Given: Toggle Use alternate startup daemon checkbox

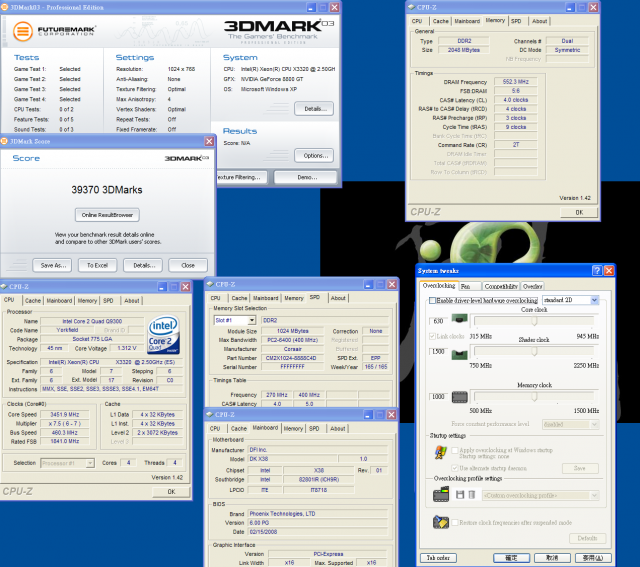Looking at the screenshot, I should (x=455, y=468).
